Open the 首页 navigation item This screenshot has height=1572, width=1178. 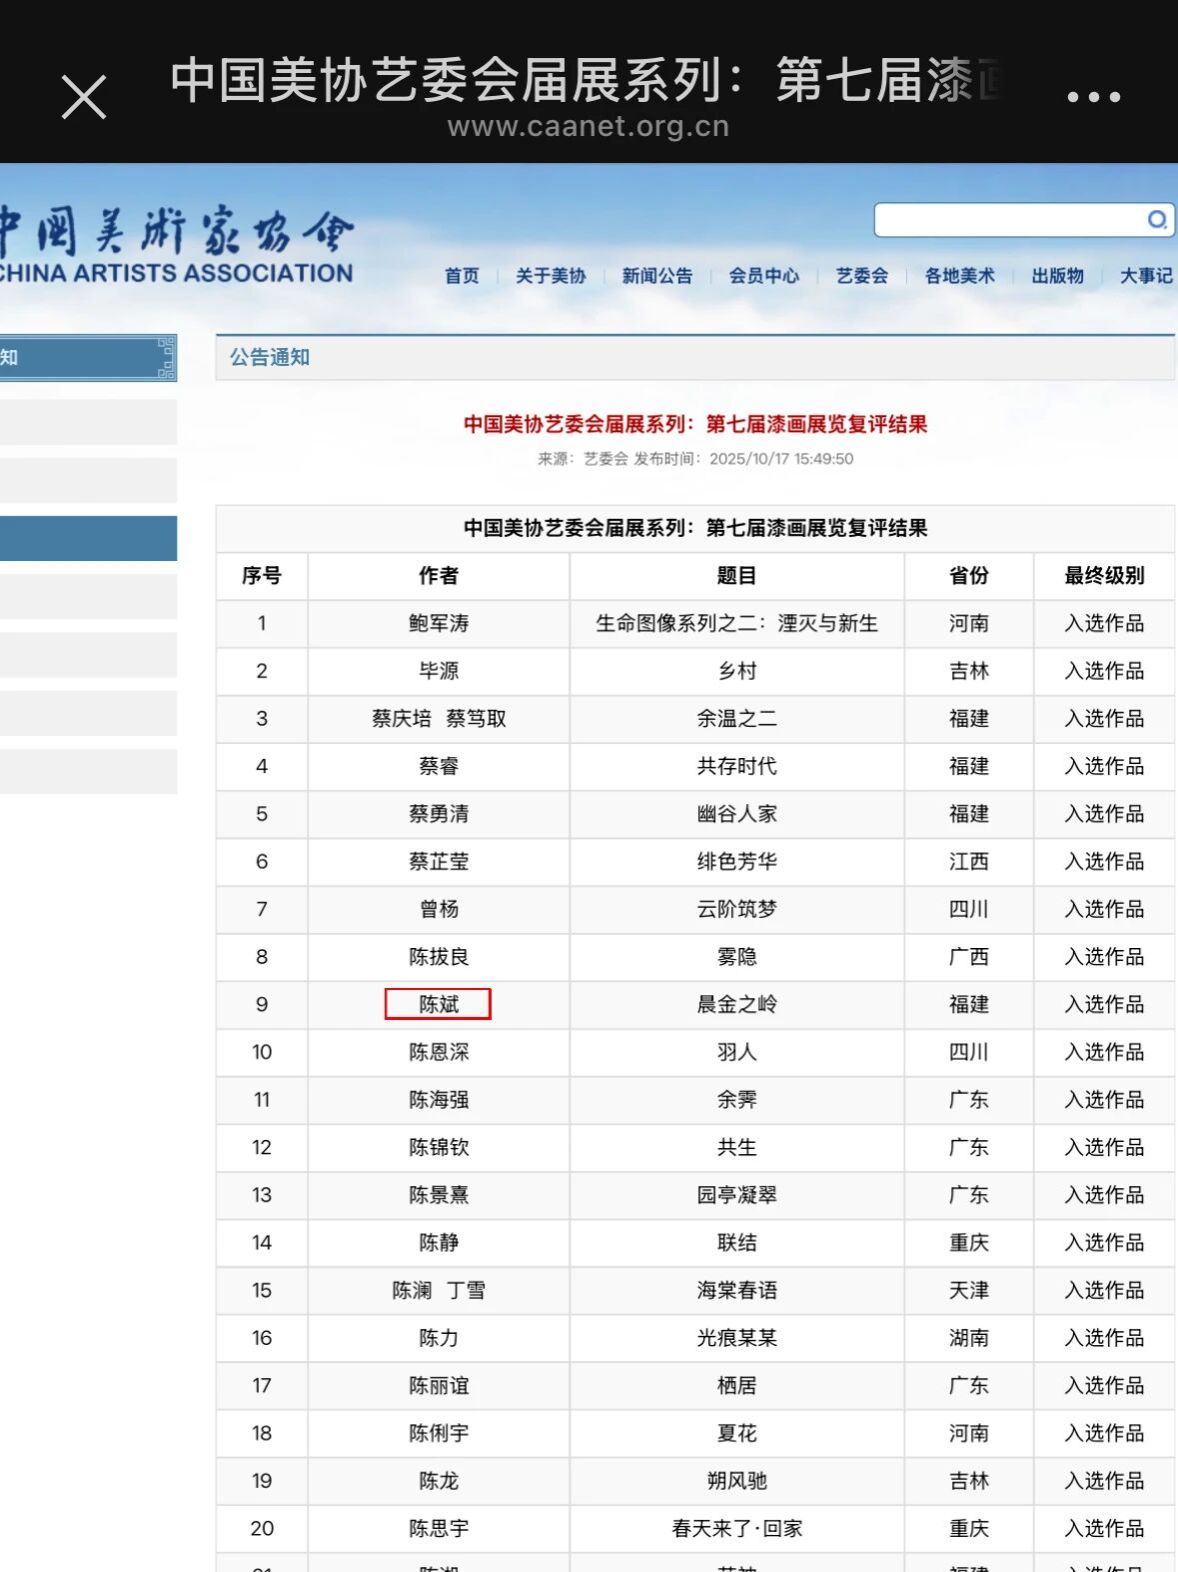point(462,276)
